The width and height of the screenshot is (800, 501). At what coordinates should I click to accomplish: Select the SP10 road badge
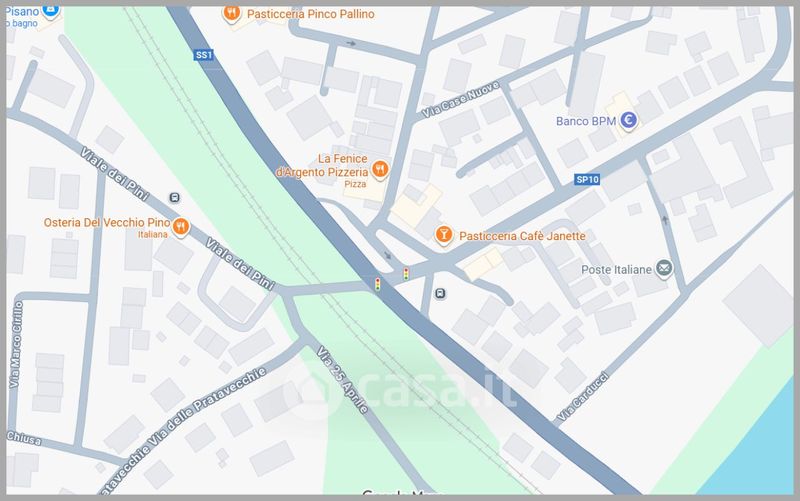[x=587, y=179]
